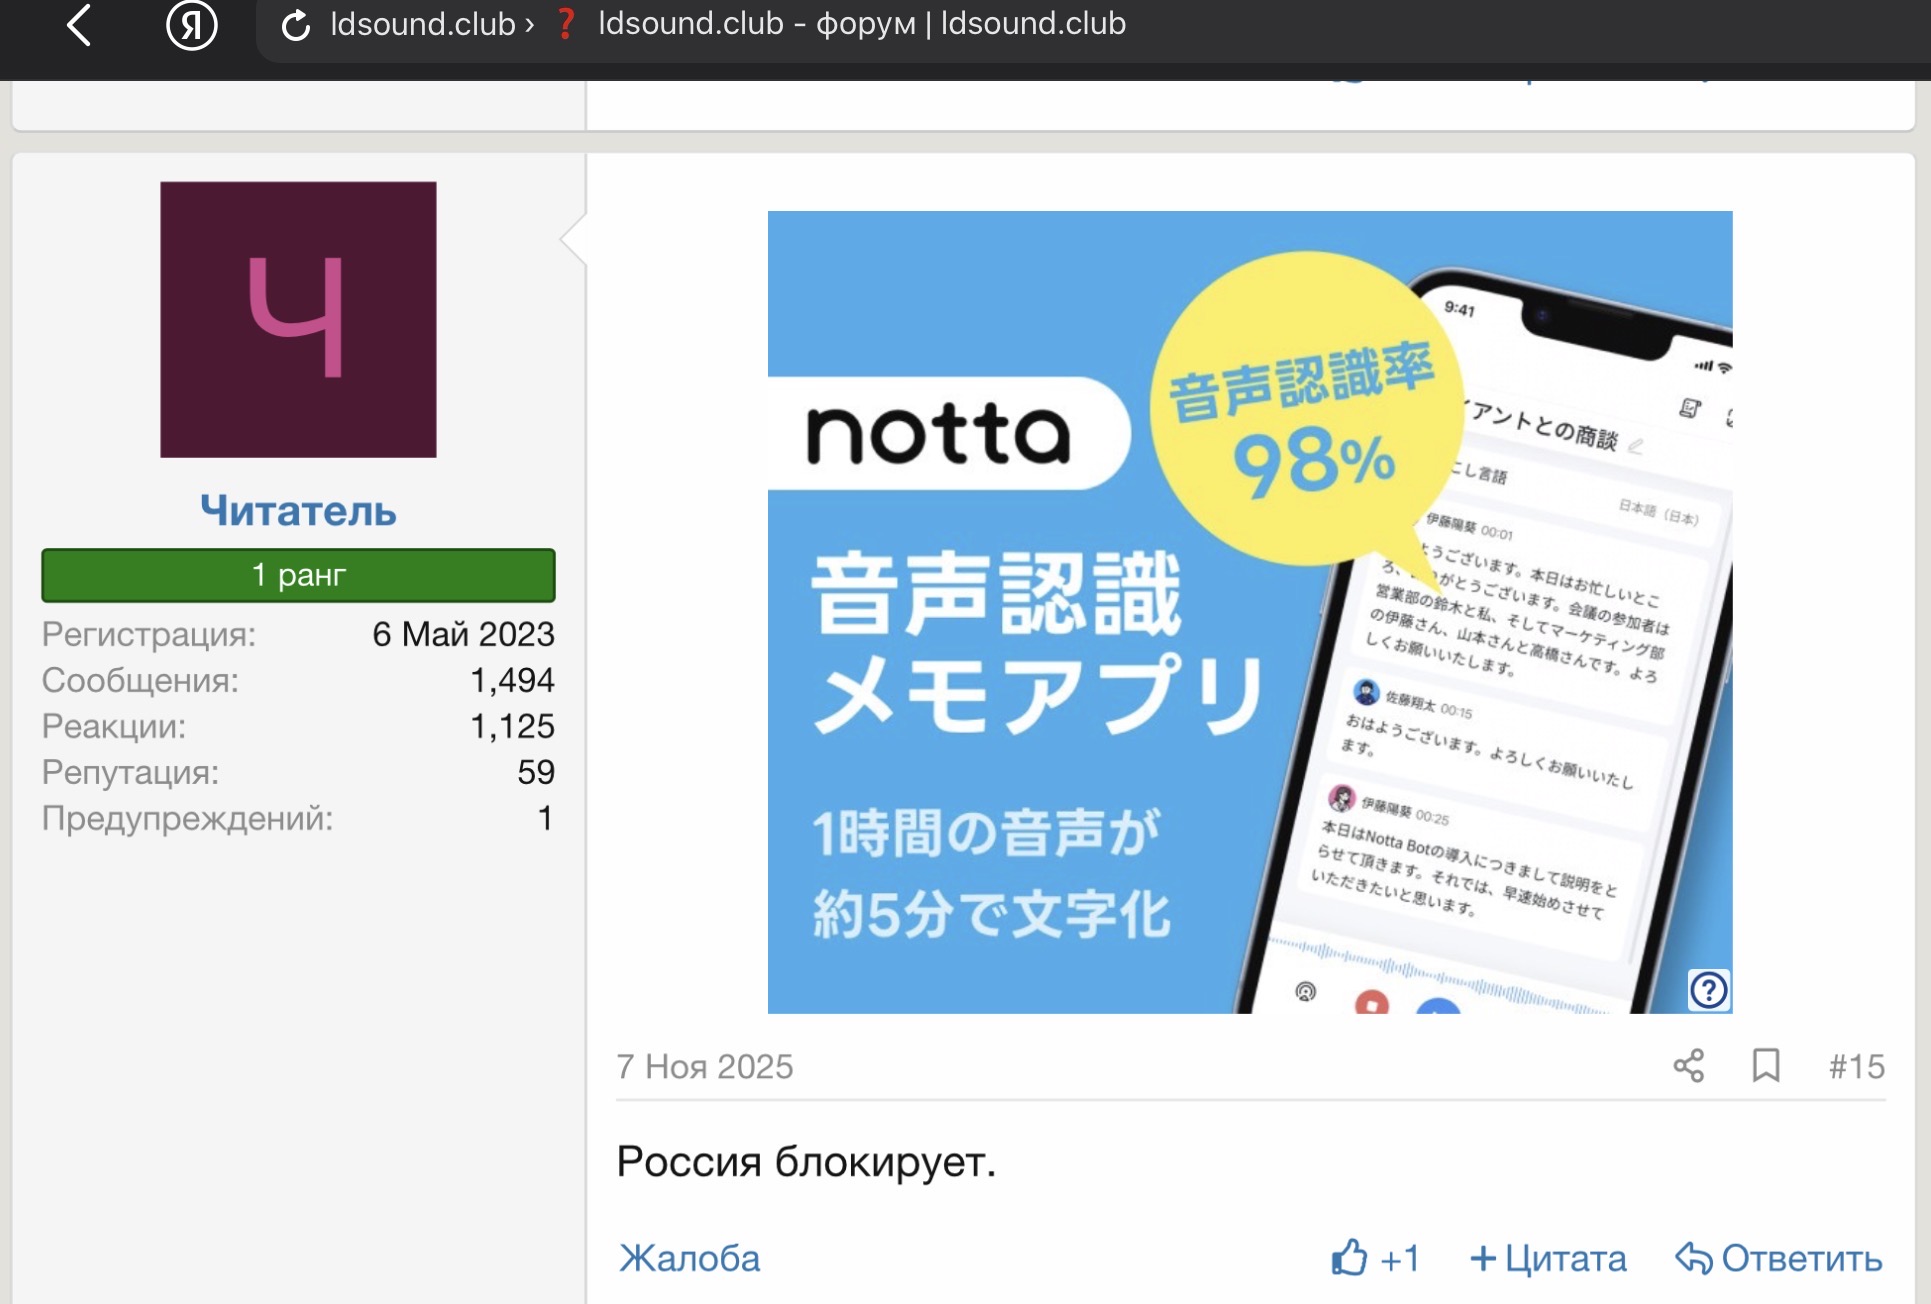Reload the page with the refresh icon

pos(296,25)
